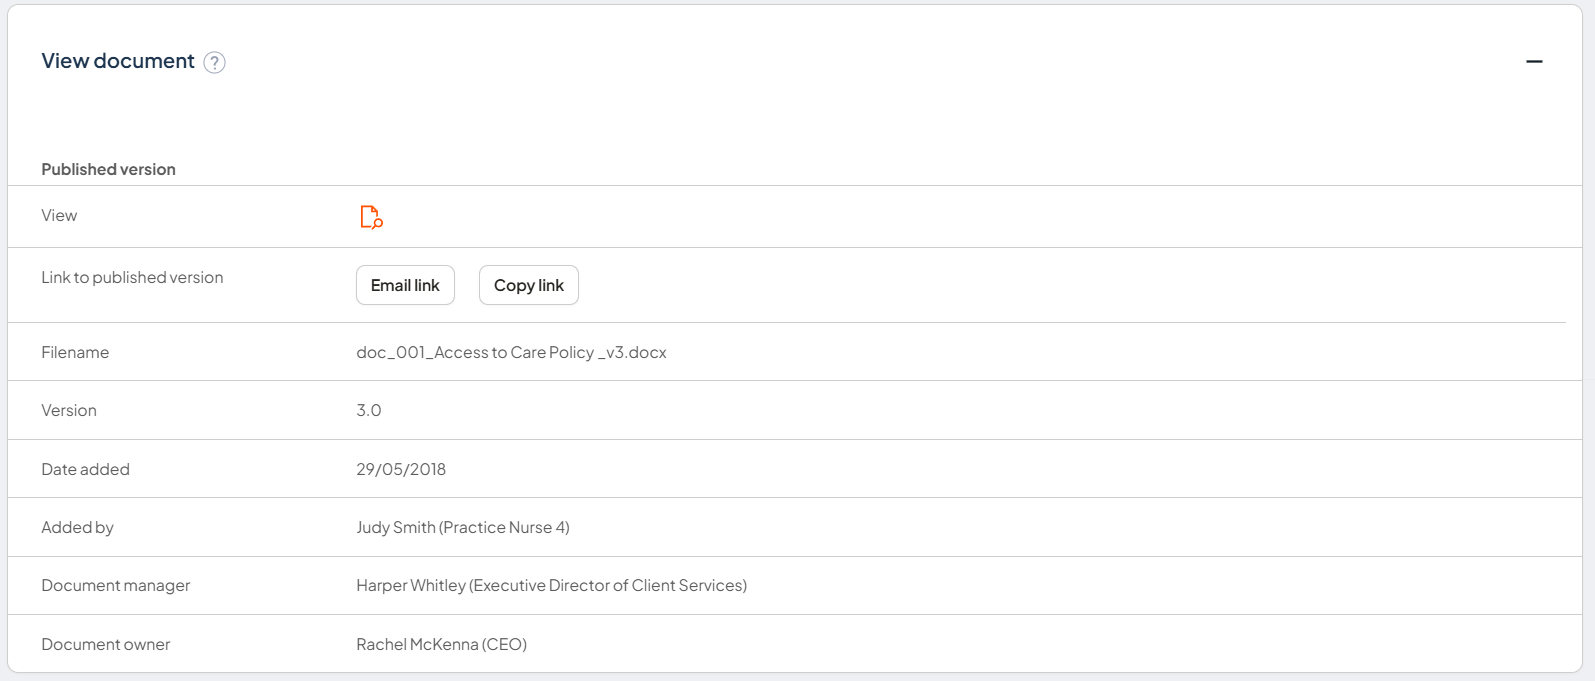Click the Email link button

click(x=405, y=285)
